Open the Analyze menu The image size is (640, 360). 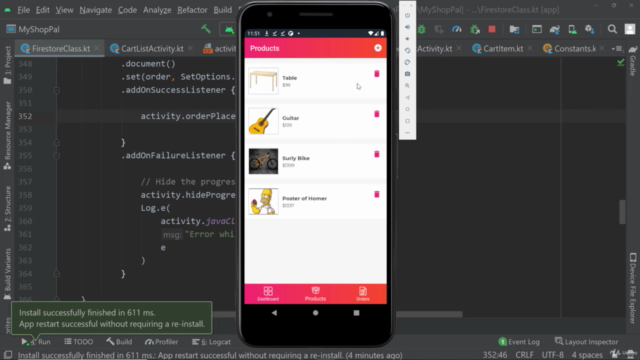pos(157,10)
